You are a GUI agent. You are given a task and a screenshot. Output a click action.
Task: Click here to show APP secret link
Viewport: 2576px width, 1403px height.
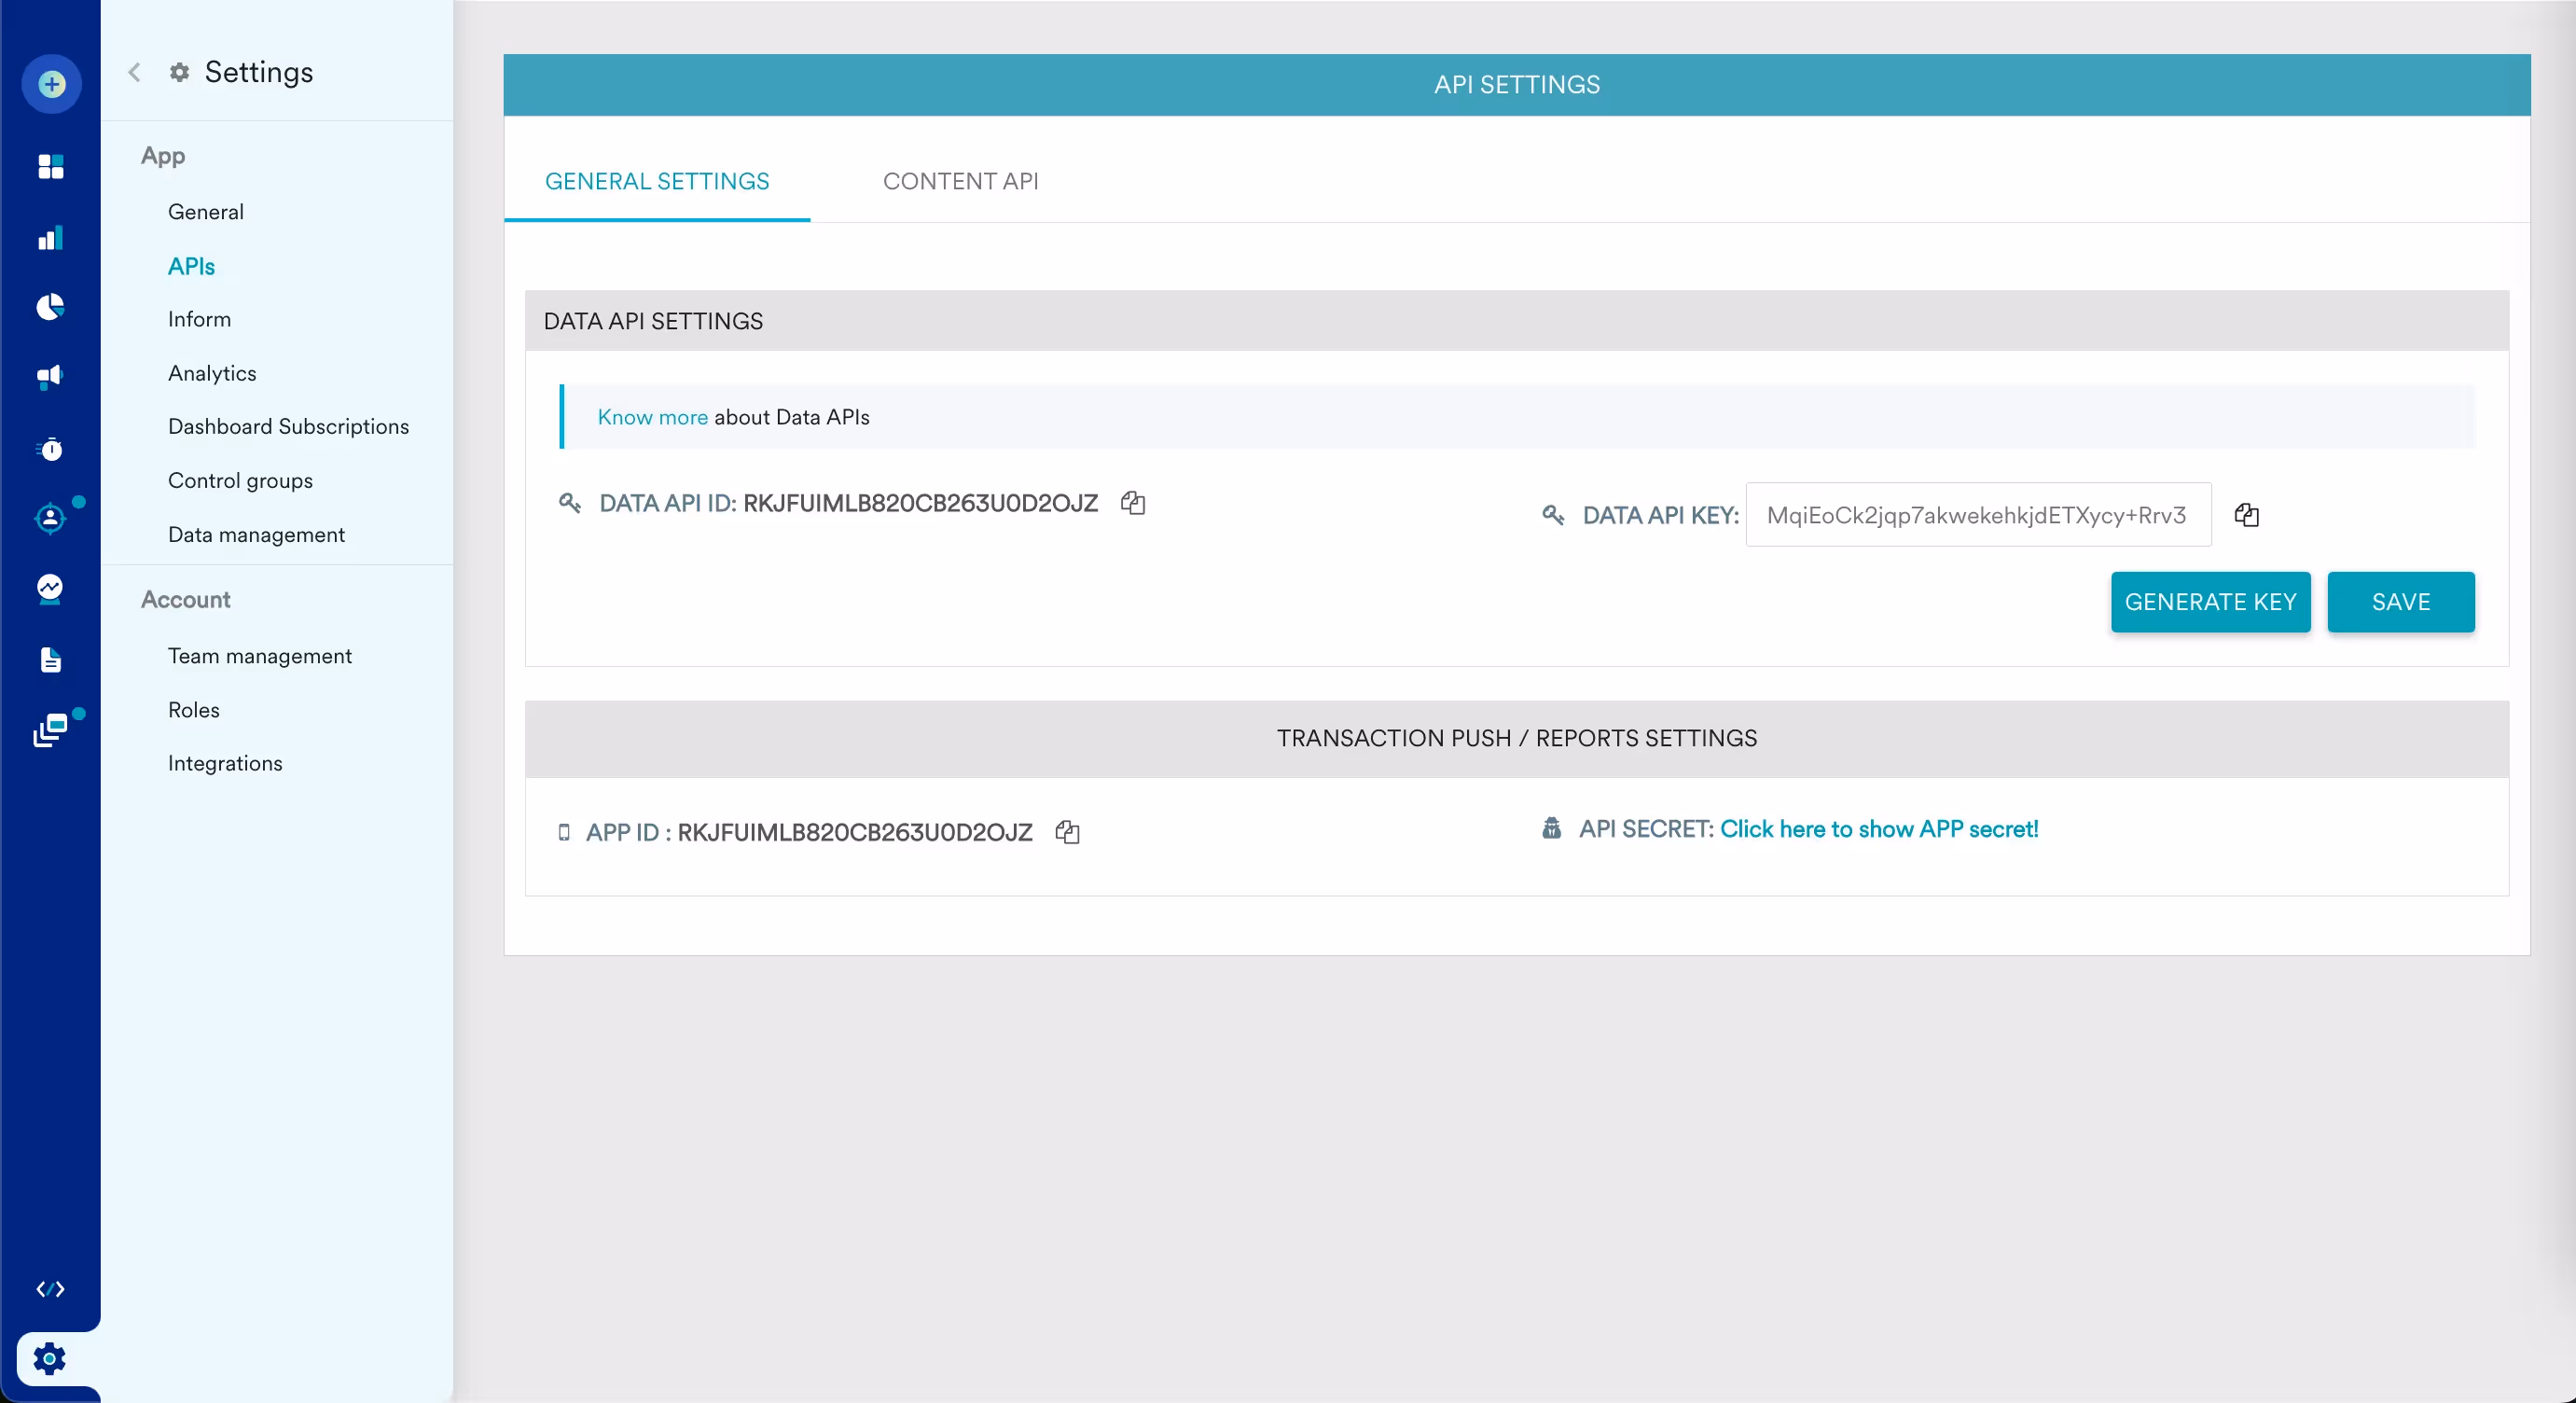click(x=1878, y=829)
